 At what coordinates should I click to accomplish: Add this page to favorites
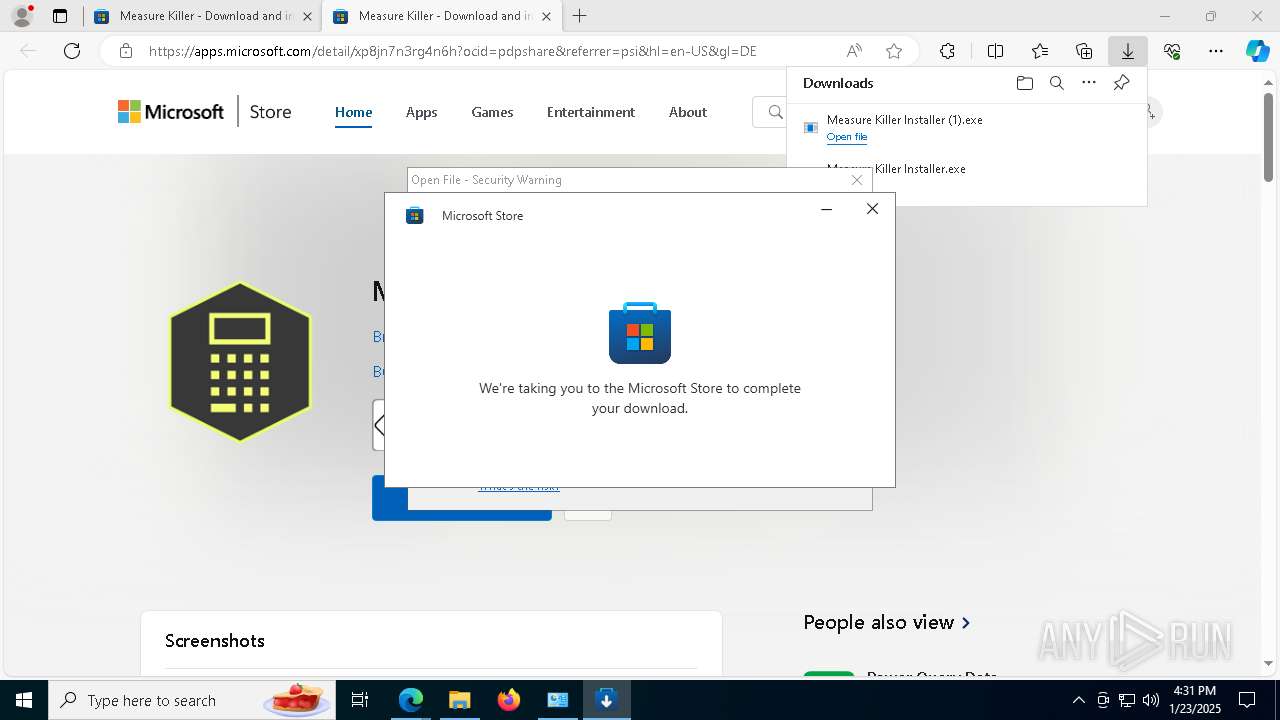click(x=894, y=51)
